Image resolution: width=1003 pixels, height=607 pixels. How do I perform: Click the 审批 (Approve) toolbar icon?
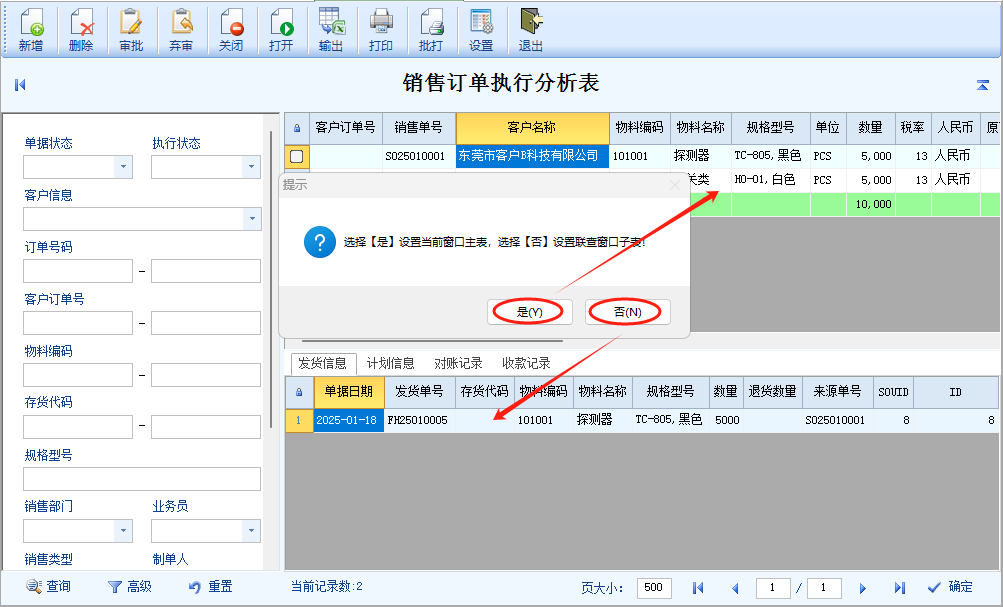coord(131,30)
